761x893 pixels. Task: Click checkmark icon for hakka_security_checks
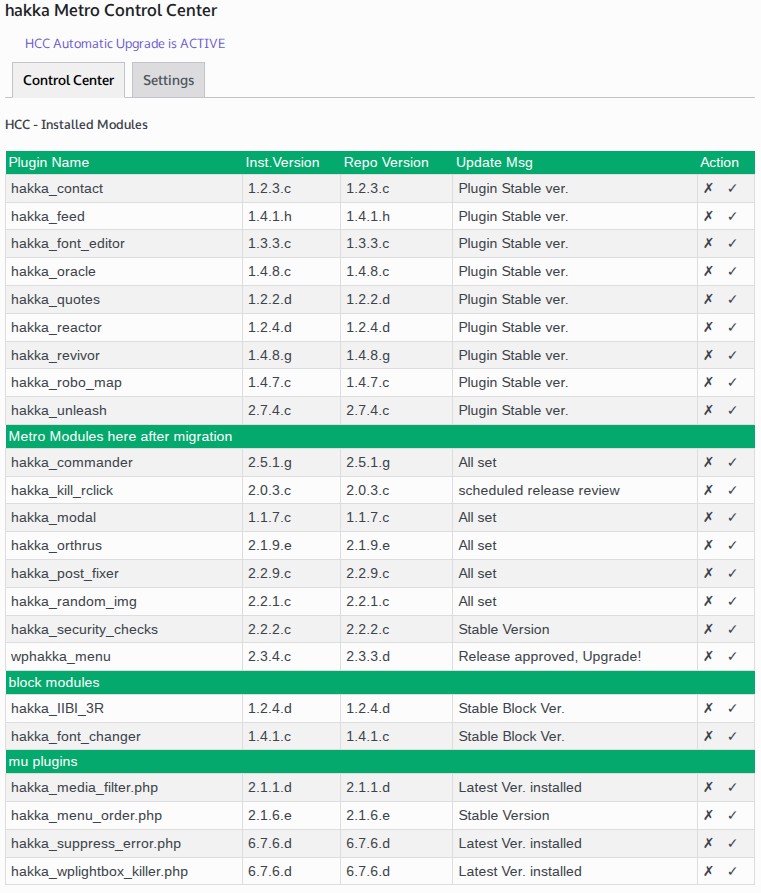point(732,629)
